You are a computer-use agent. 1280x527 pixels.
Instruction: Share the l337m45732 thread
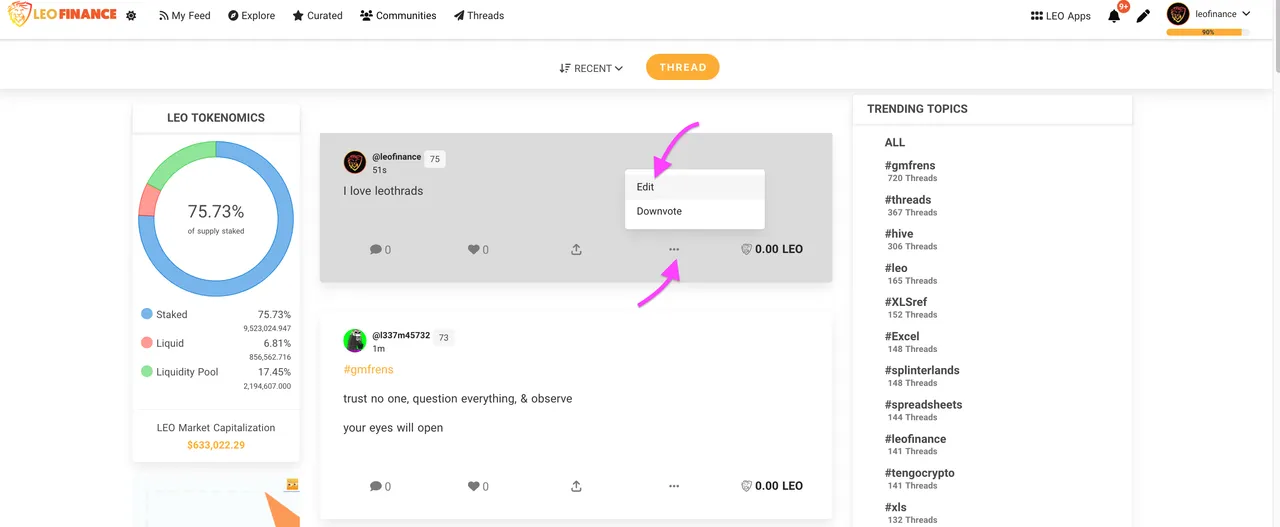[x=576, y=486]
